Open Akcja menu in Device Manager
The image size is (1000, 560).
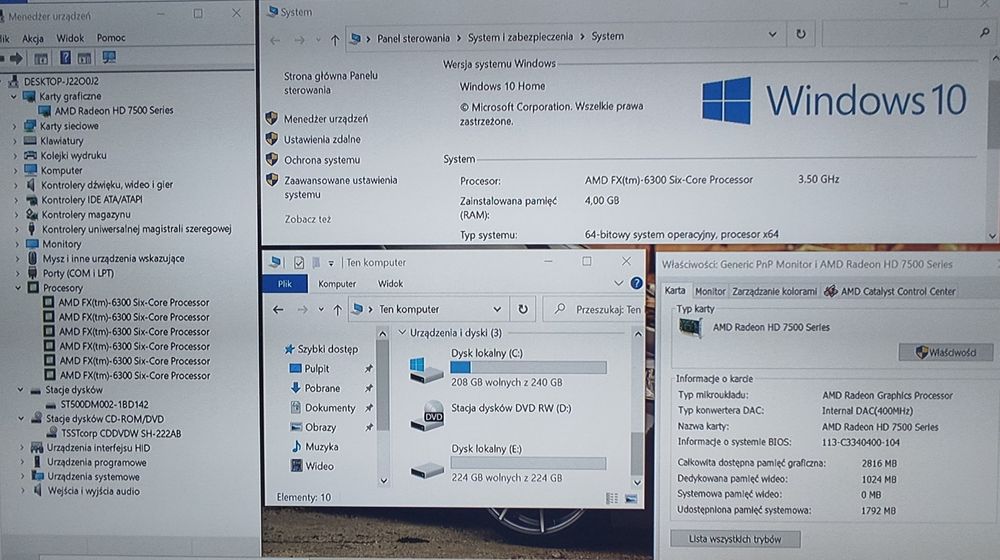click(x=33, y=38)
